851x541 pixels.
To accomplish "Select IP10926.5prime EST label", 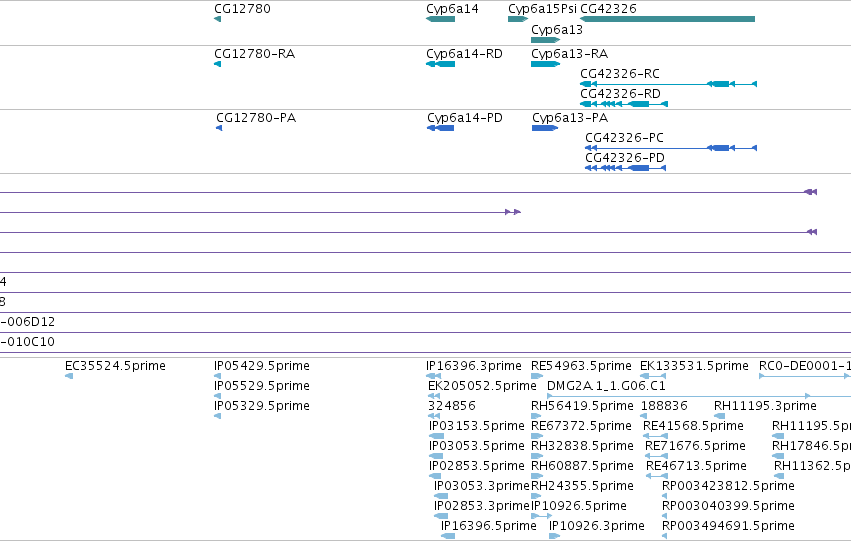I will [579, 506].
